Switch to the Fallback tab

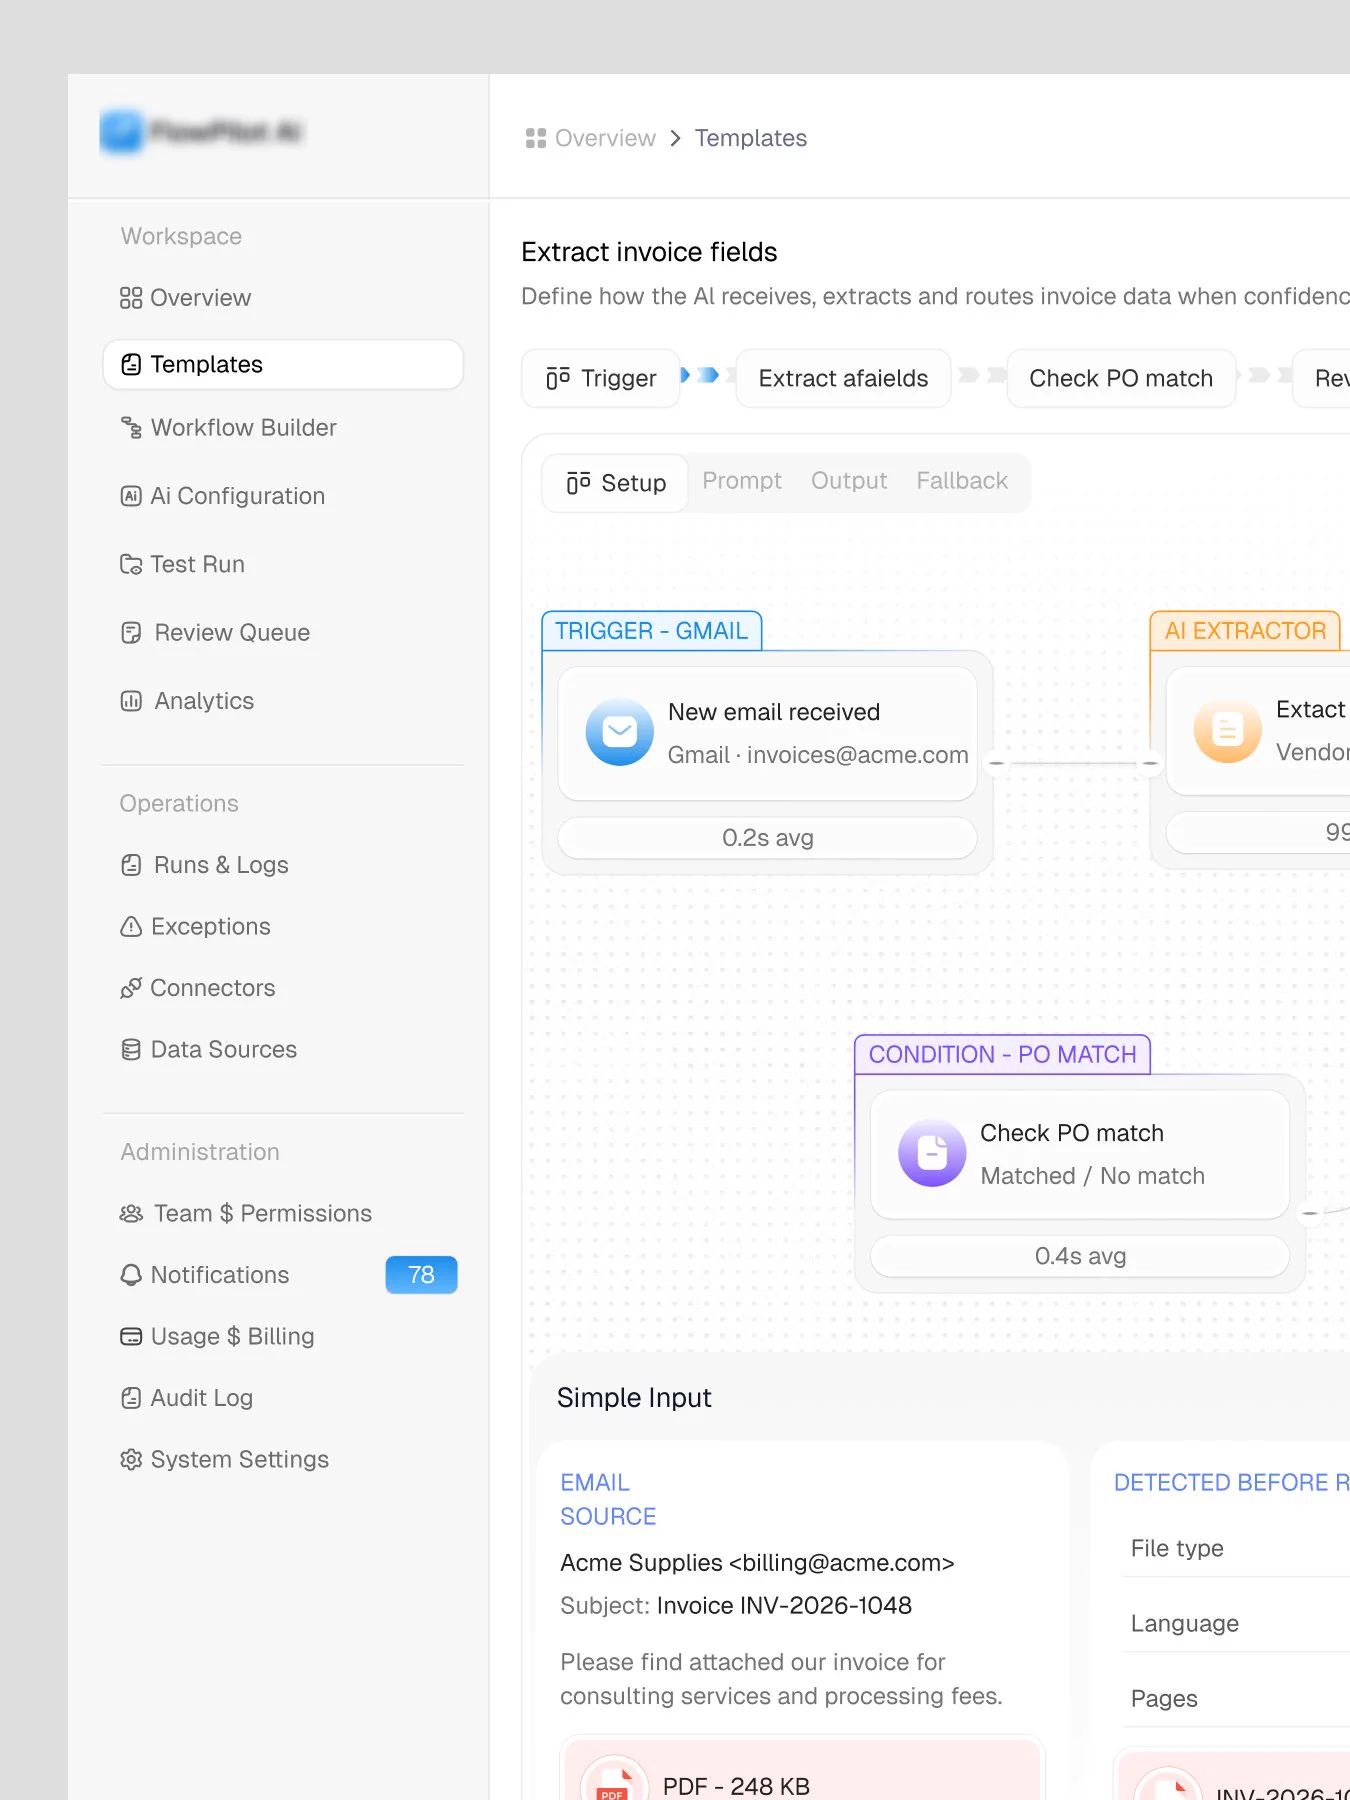962,481
